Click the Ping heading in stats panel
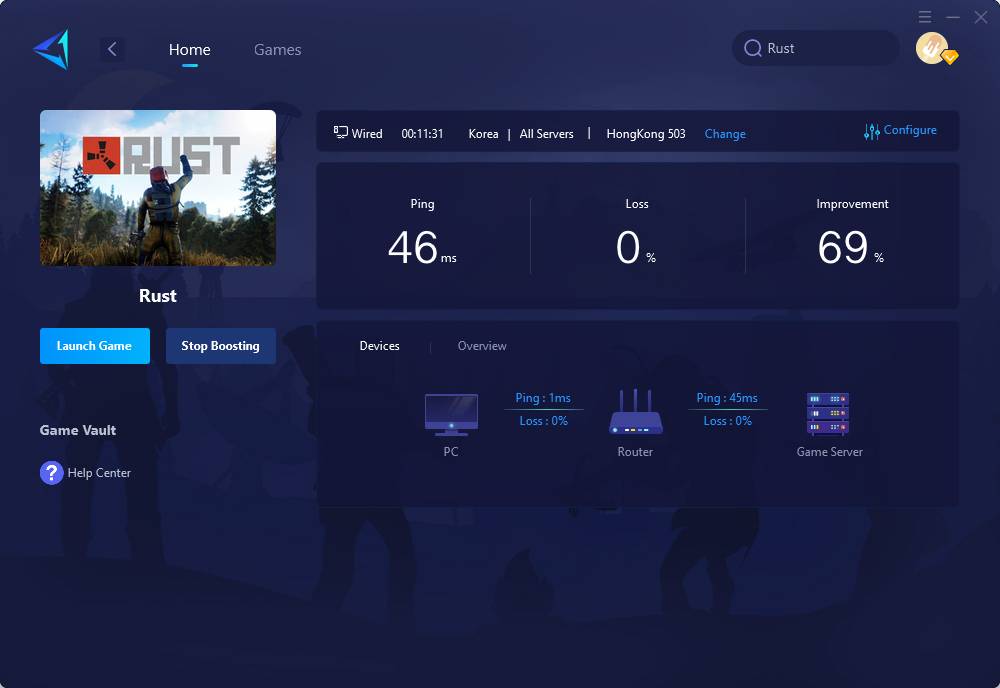The height and width of the screenshot is (688, 1000). point(422,204)
